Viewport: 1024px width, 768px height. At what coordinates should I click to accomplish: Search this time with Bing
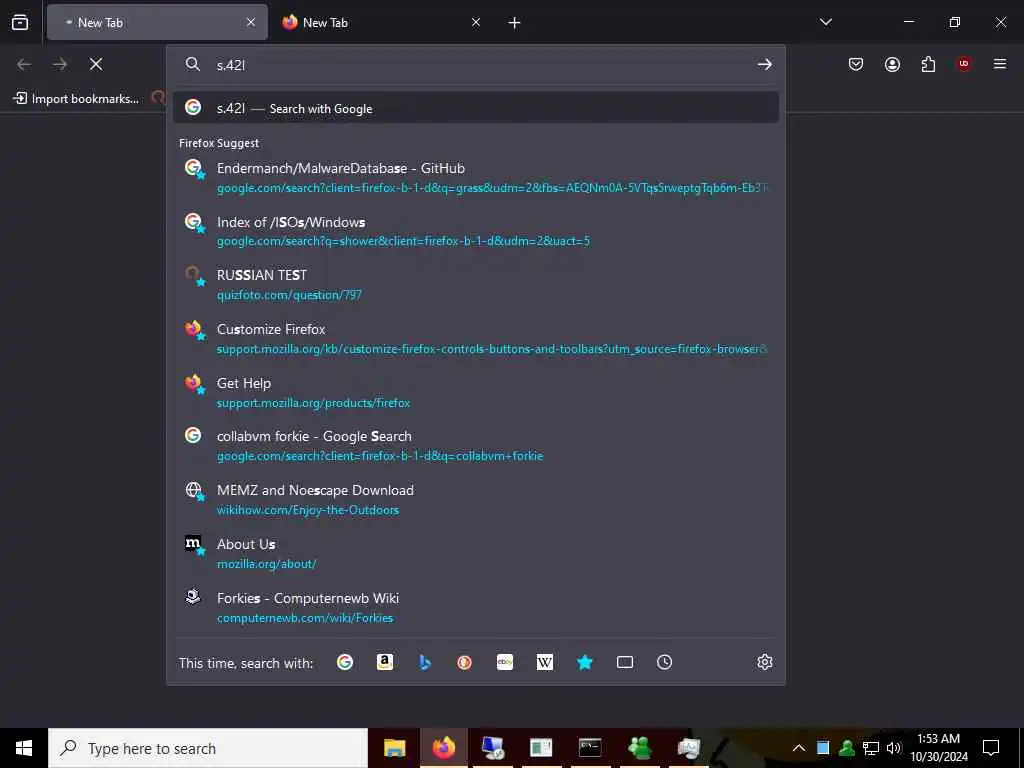pos(424,662)
